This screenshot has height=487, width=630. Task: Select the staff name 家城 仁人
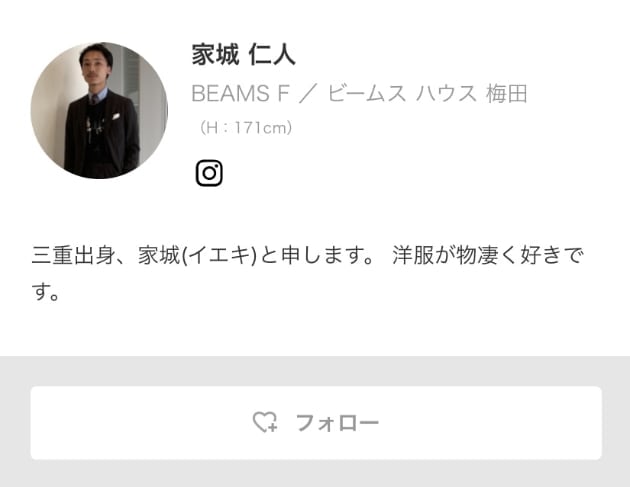tap(243, 55)
